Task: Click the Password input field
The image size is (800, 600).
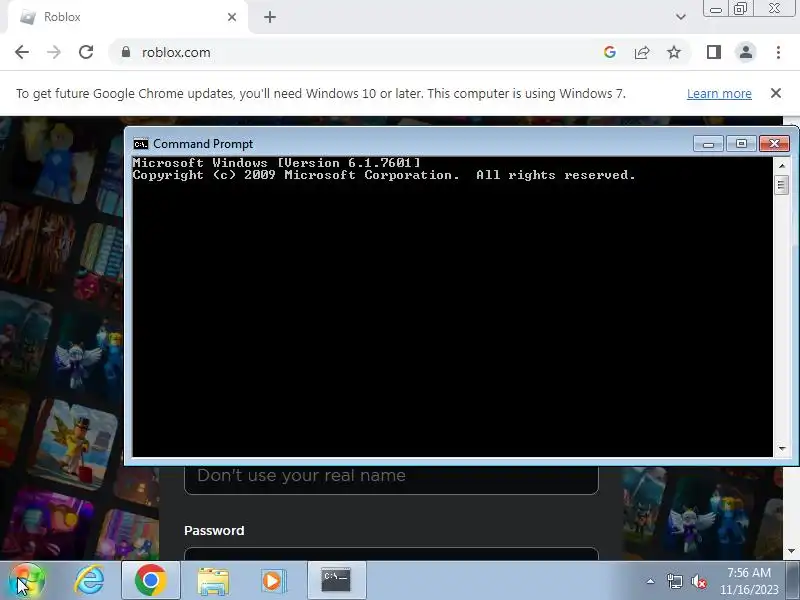Action: click(x=391, y=554)
